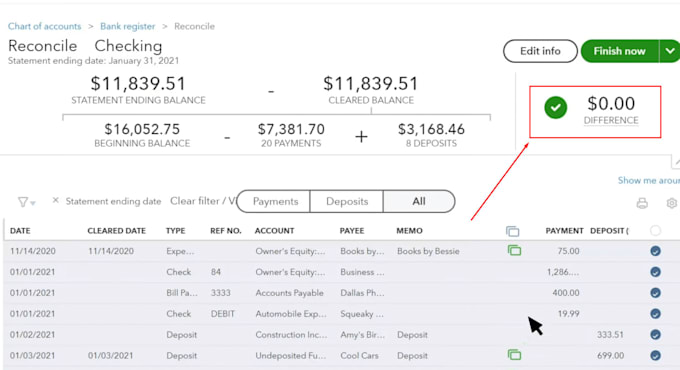Uncheck cleared mark for 75.00 payment row

[x=655, y=251]
